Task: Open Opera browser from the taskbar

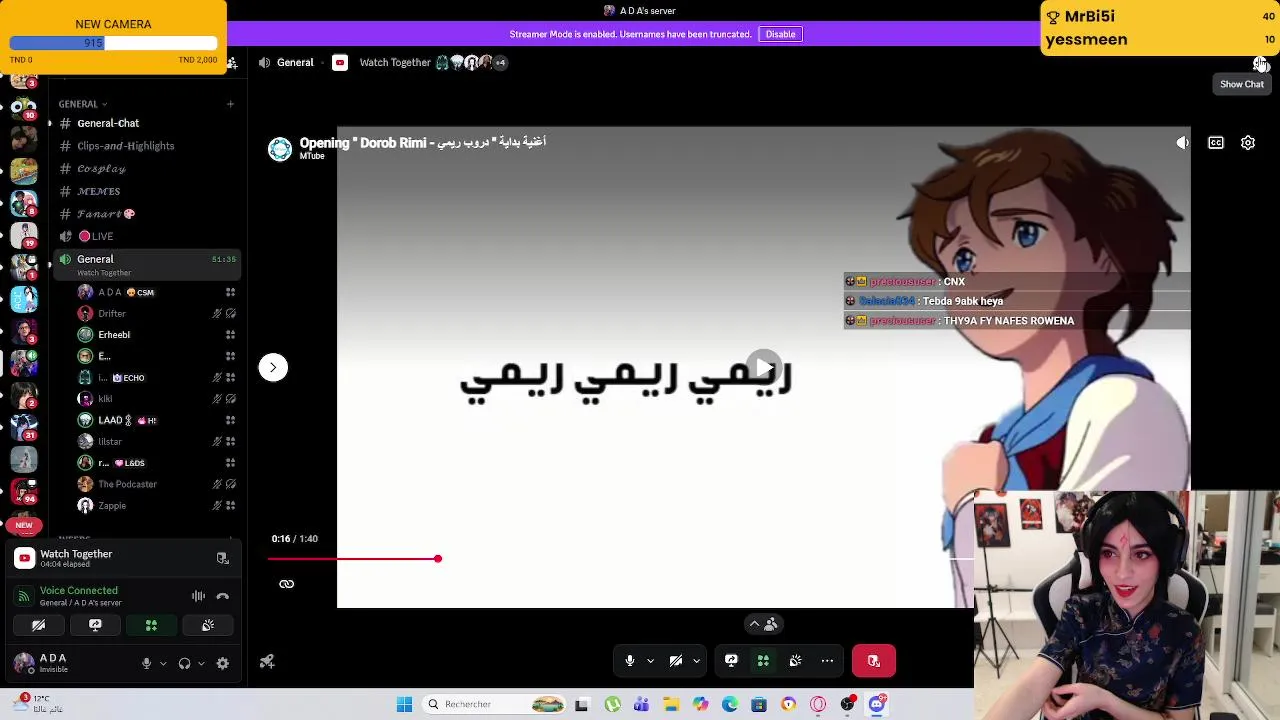Action: coord(818,704)
